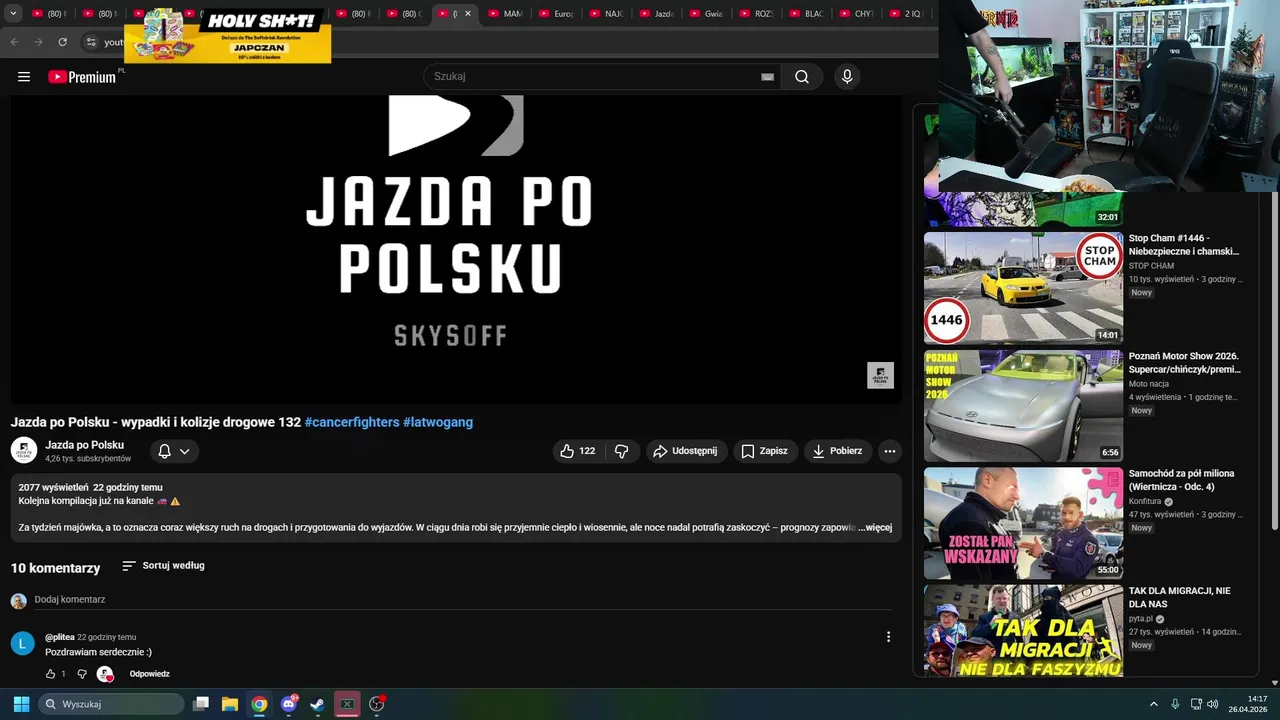The image size is (1280, 720).
Task: View site information icon in address bar
Action: pos(90,42)
